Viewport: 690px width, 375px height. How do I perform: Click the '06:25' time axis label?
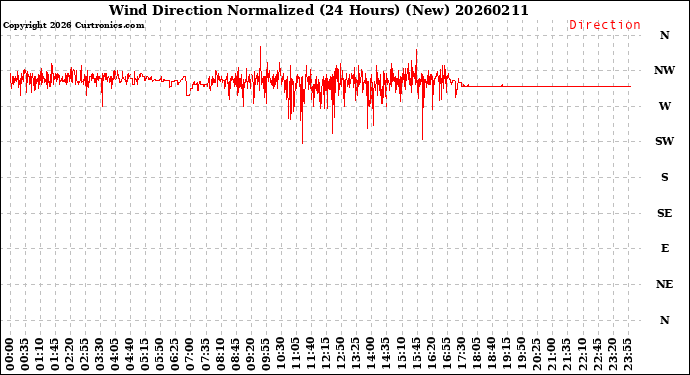175,355
